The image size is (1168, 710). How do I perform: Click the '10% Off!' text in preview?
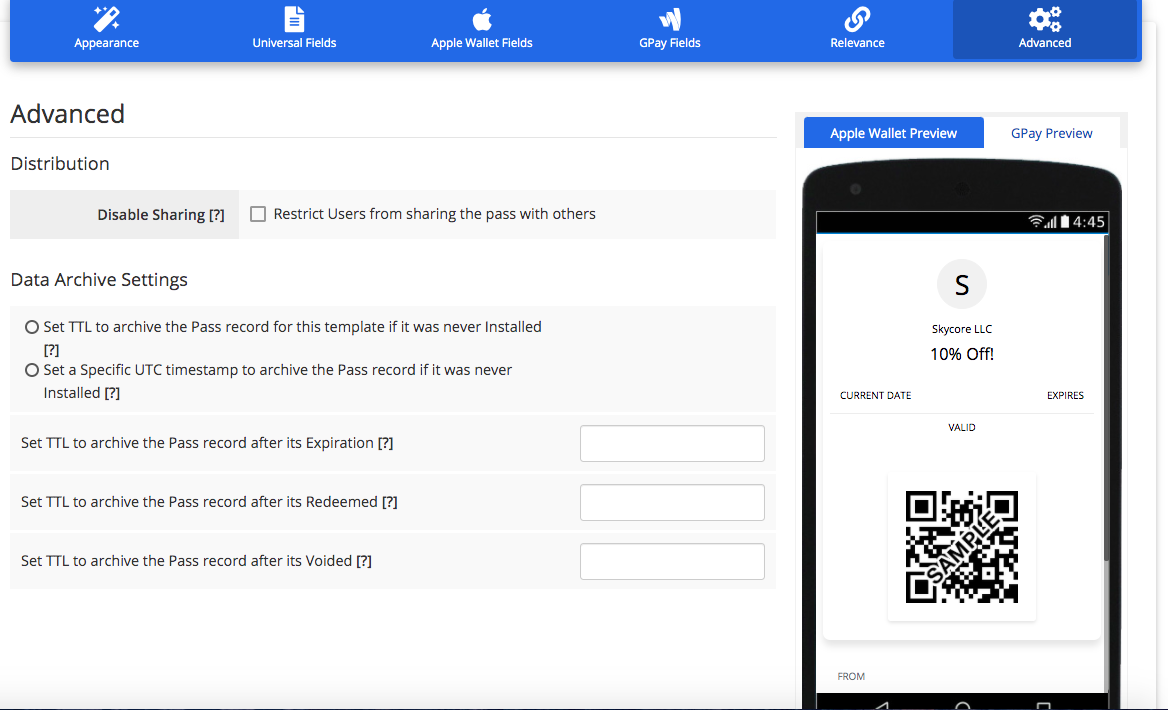coord(962,354)
